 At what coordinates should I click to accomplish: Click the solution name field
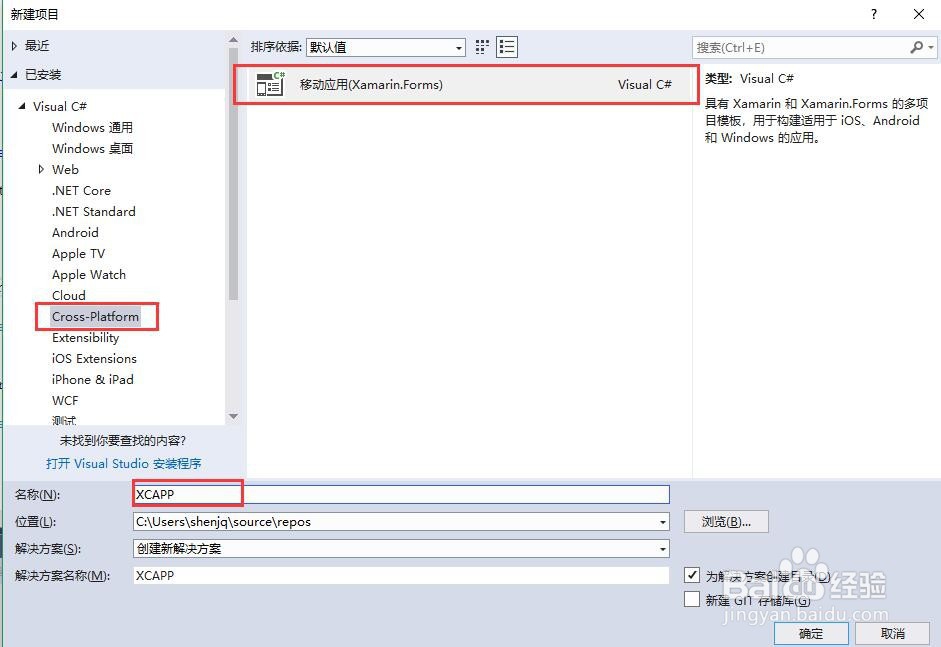[401, 576]
